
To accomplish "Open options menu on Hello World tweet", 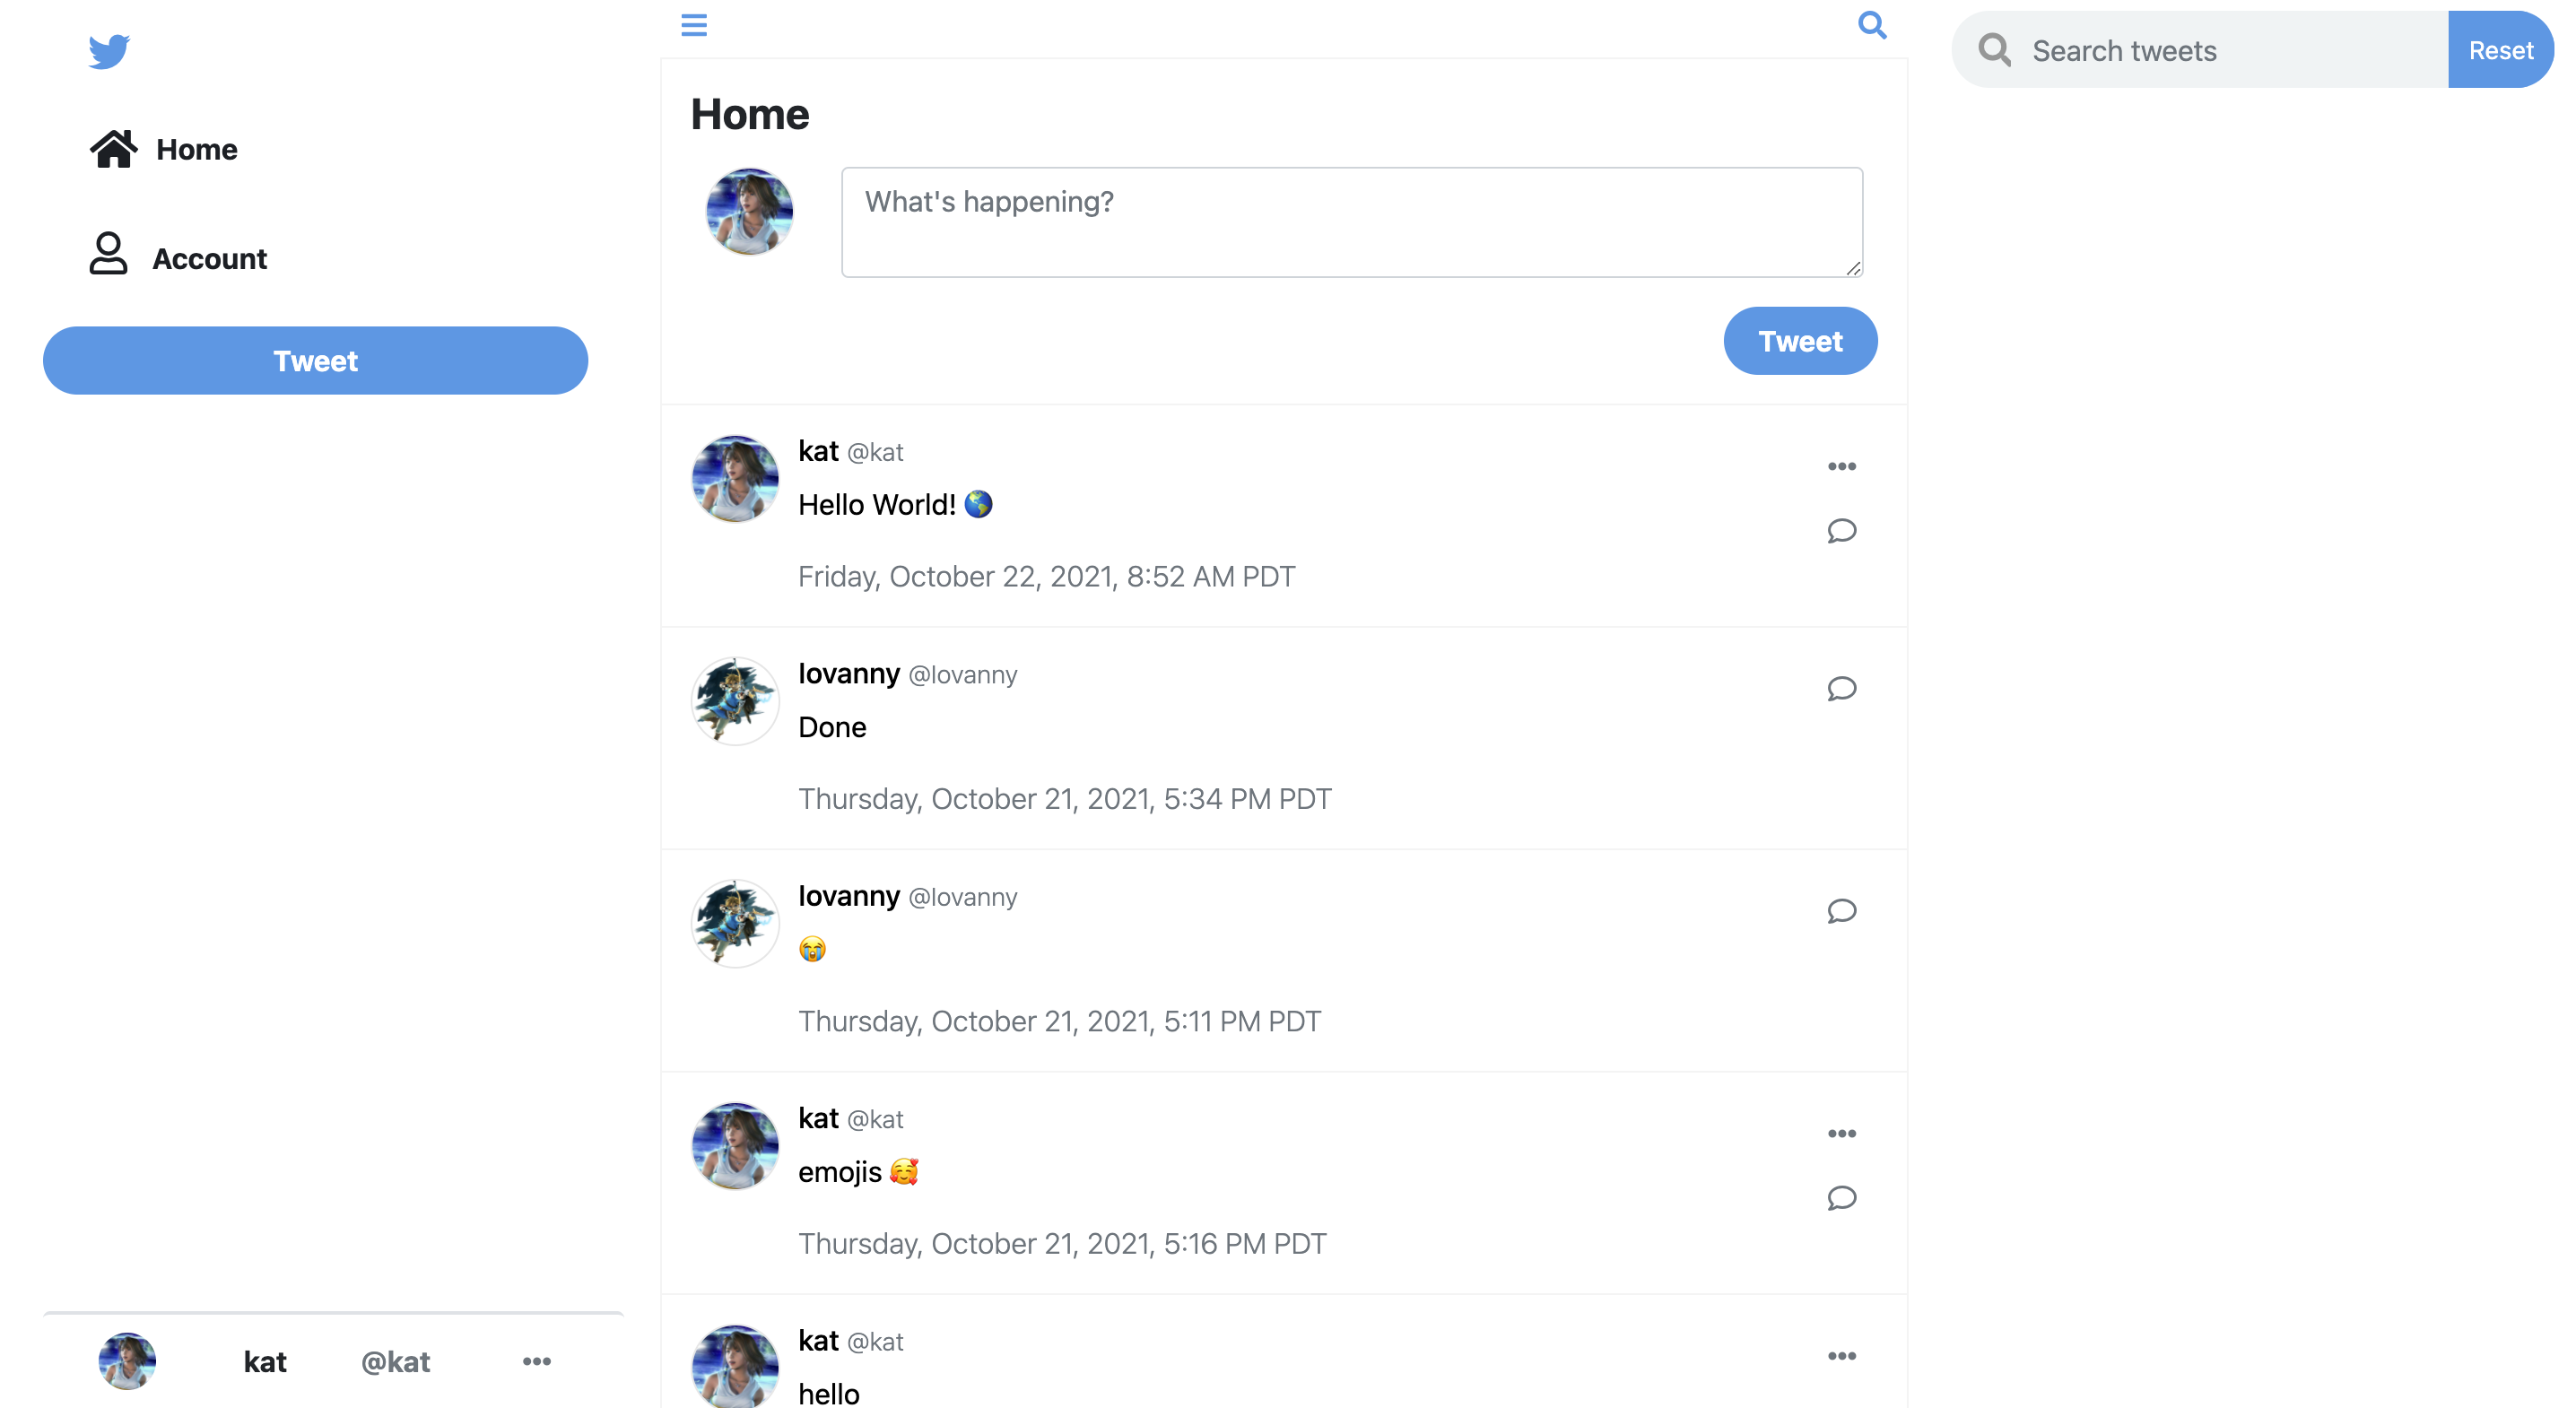I will [1841, 466].
